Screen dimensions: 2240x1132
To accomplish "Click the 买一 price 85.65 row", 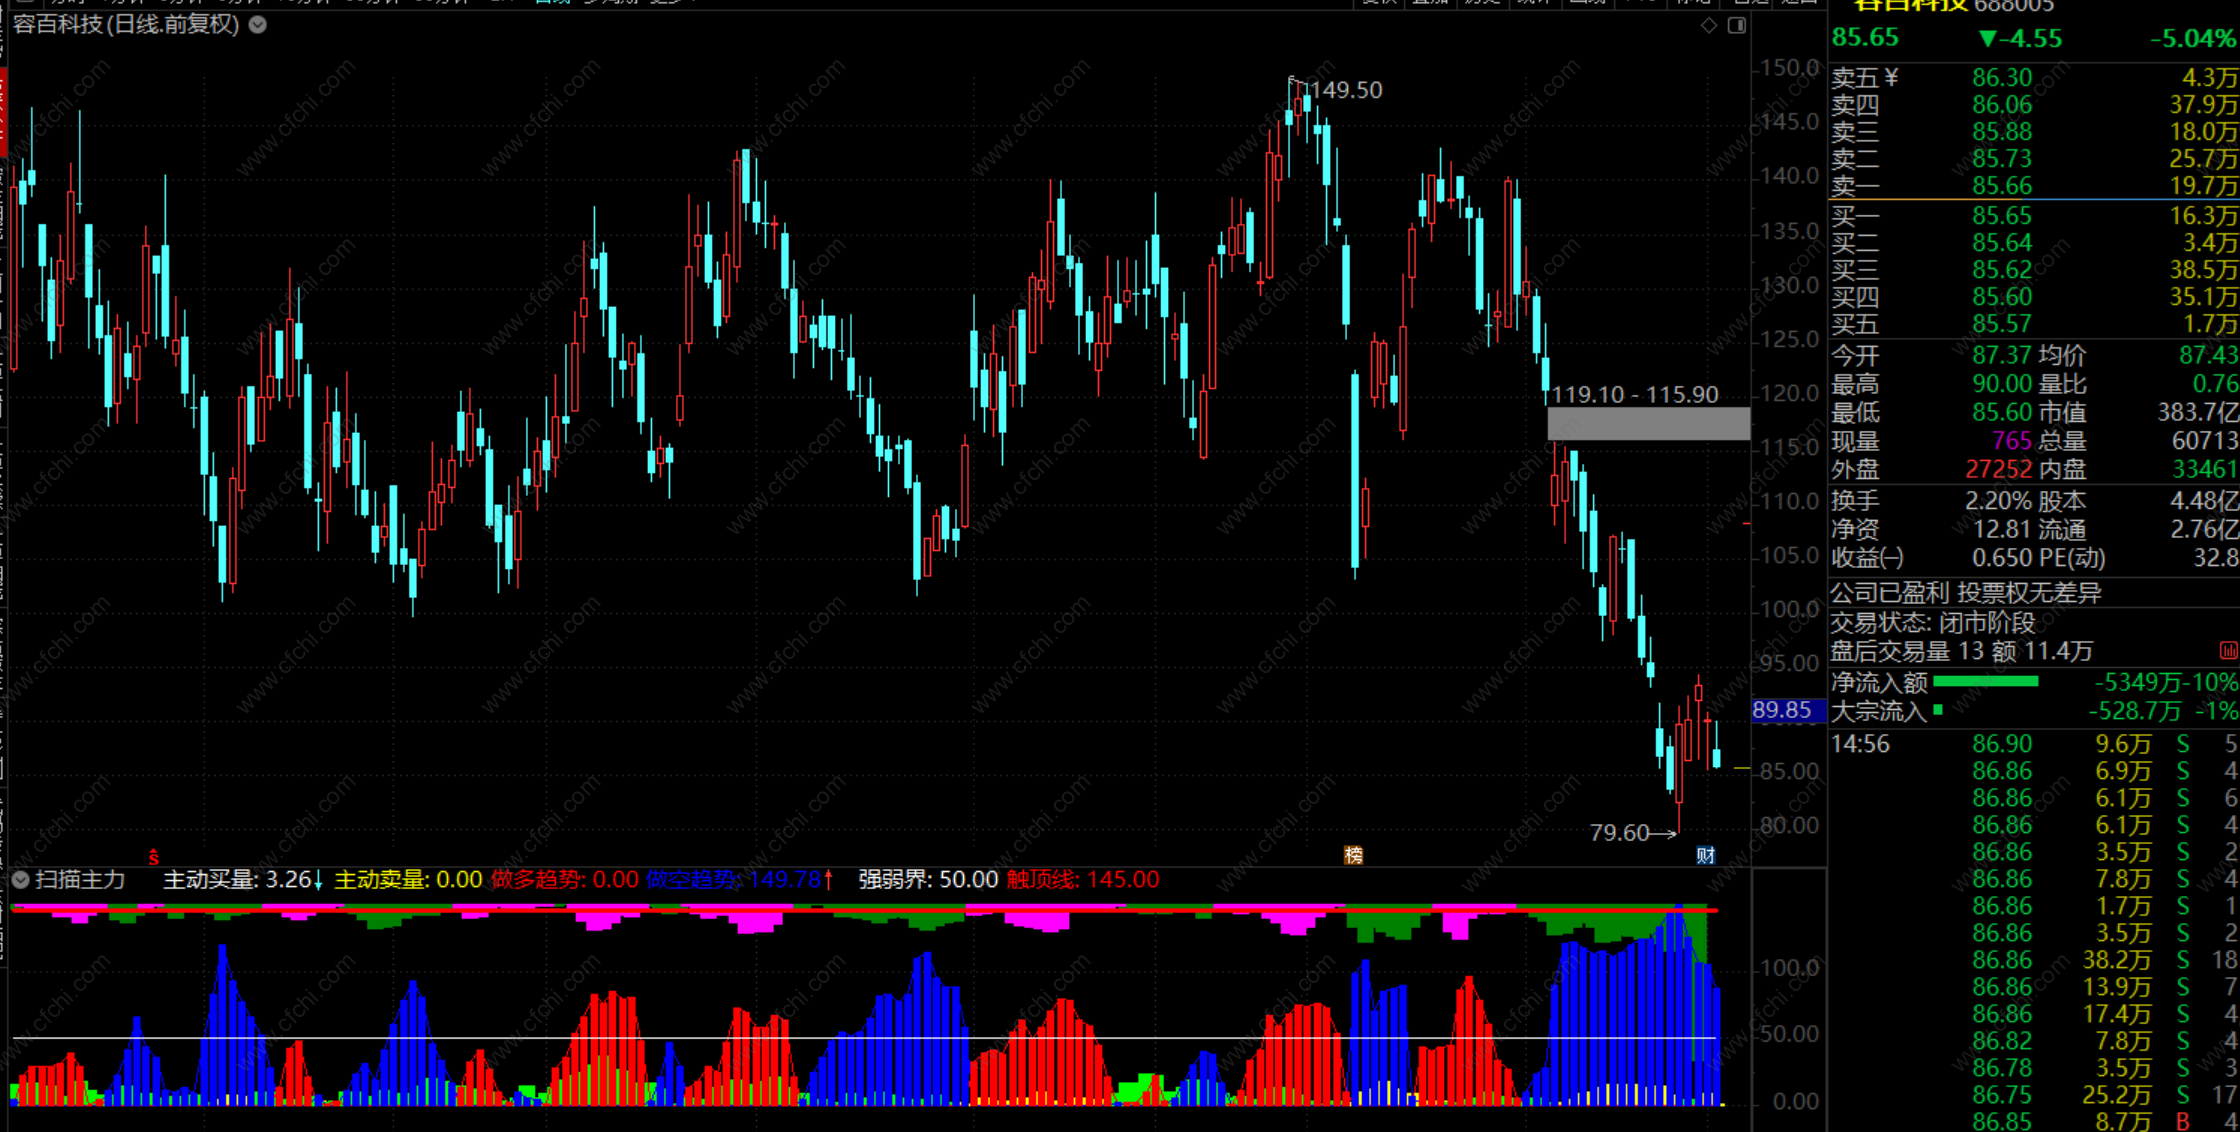I will (x=2002, y=216).
